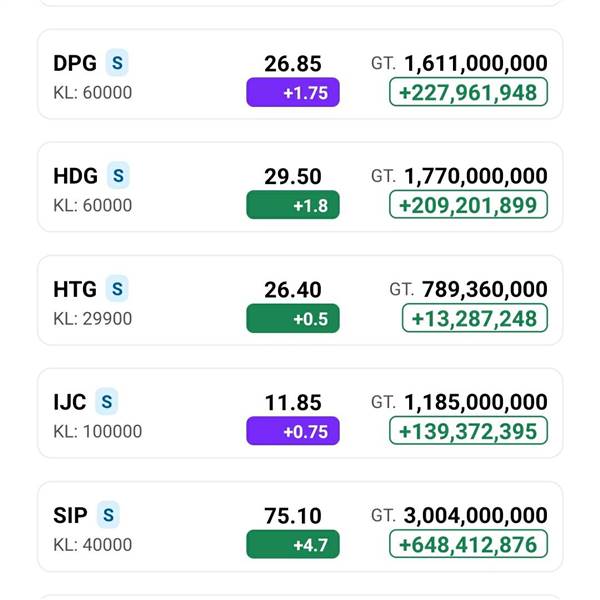Tap the S badge next to HTG
The width and height of the screenshot is (600, 600).
pyautogui.click(x=117, y=289)
